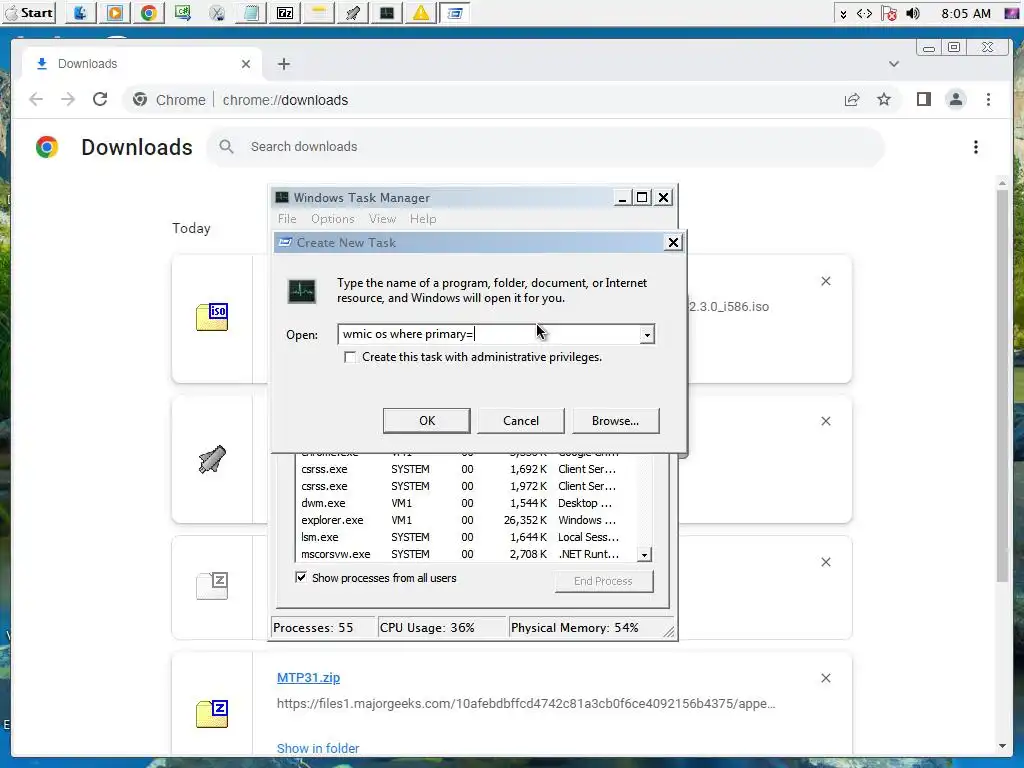The width and height of the screenshot is (1024, 768).
Task: Launch the media player taskbar icon
Action: [115, 12]
